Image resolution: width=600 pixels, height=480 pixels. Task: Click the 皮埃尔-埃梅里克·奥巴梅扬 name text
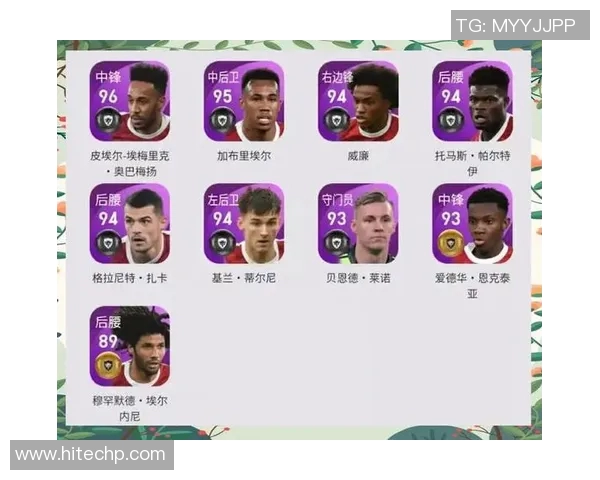[130, 163]
